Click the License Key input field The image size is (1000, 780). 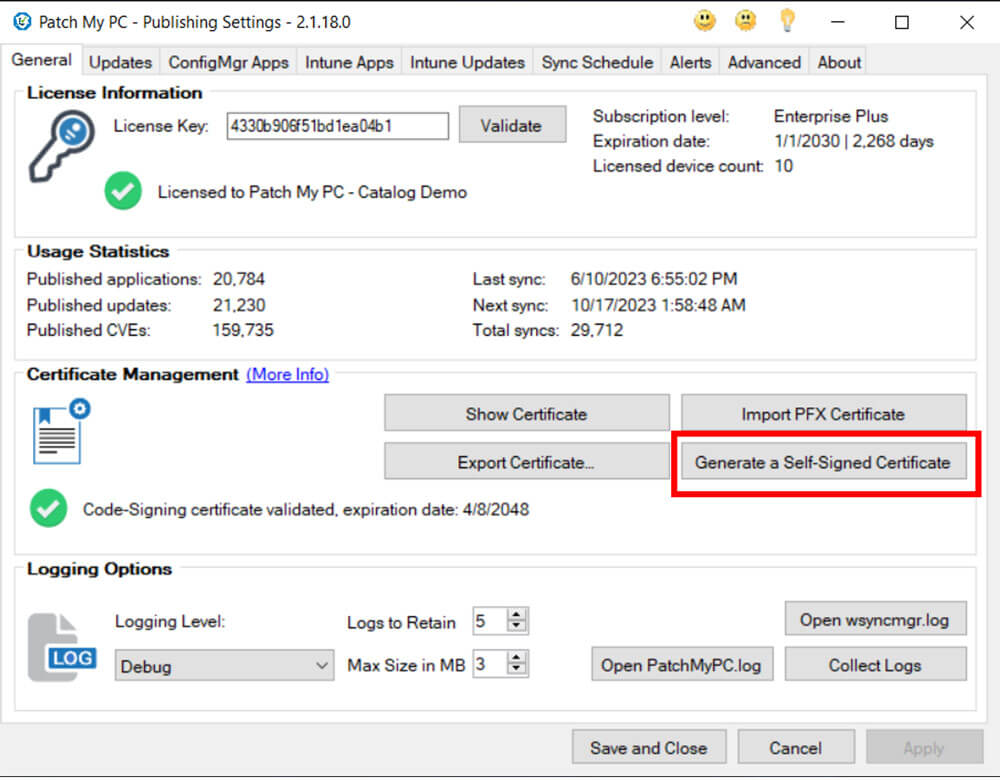click(x=338, y=126)
